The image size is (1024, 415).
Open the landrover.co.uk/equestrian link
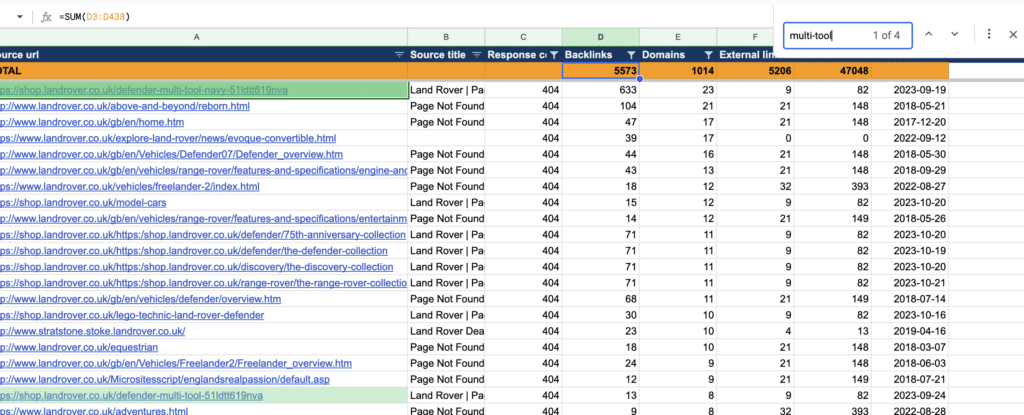[x=79, y=347]
